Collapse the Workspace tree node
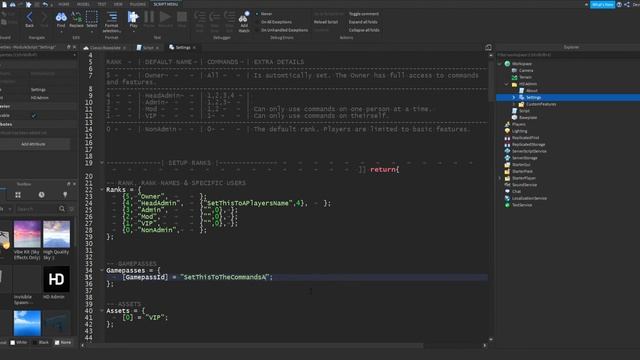Image resolution: width=640 pixels, height=360 pixels. (500, 64)
